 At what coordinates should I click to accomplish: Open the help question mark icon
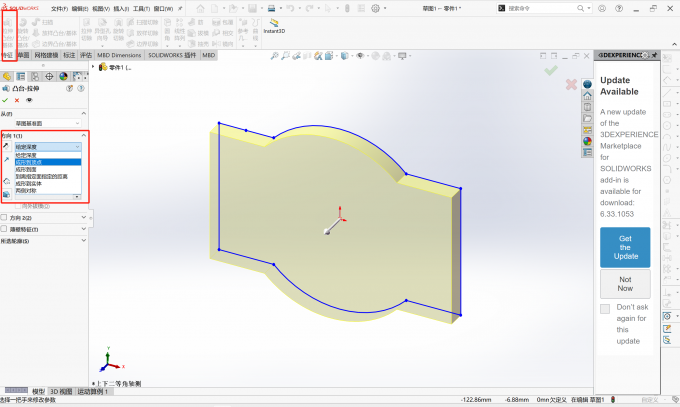619,8
